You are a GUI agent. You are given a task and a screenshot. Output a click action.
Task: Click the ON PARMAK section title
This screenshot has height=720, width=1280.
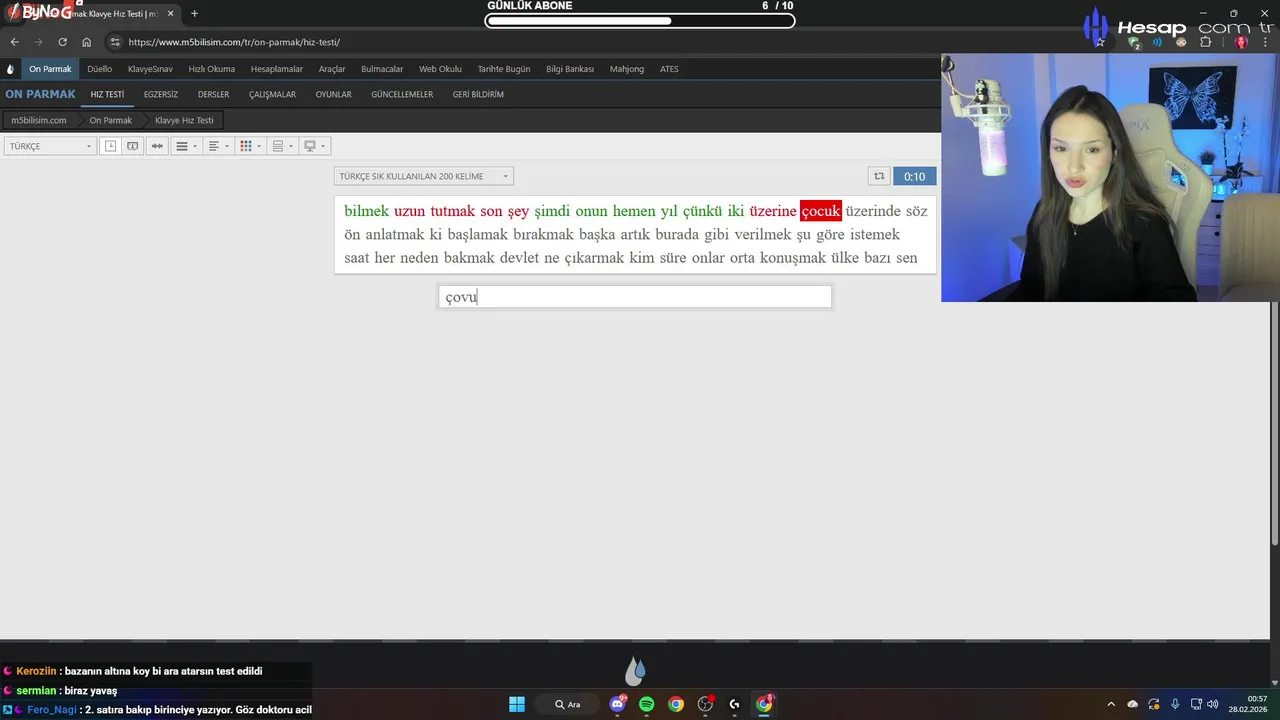point(40,94)
